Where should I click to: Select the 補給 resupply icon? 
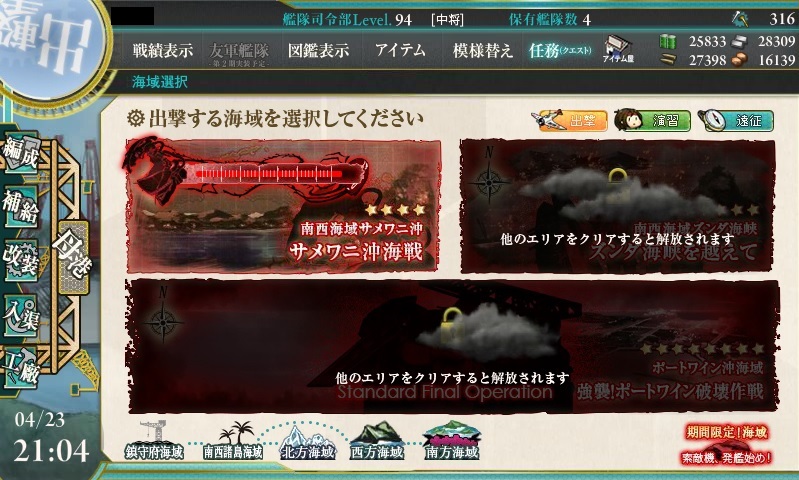20,206
